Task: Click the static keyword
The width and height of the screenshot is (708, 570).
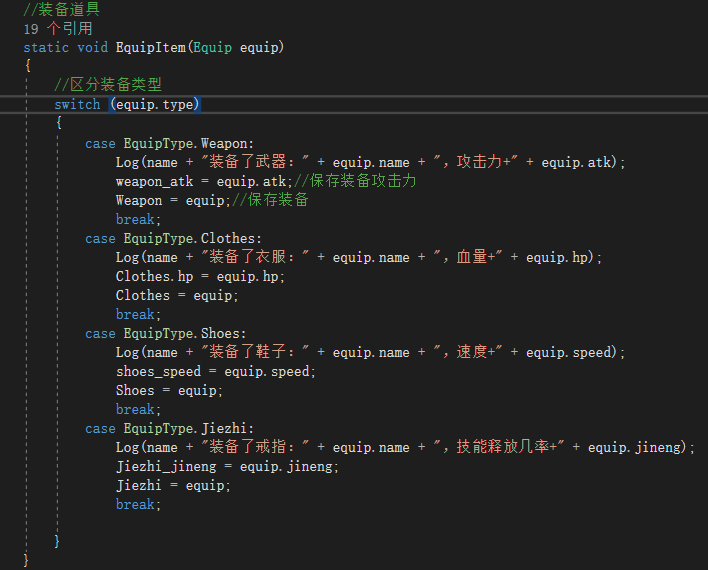Action: pos(46,47)
